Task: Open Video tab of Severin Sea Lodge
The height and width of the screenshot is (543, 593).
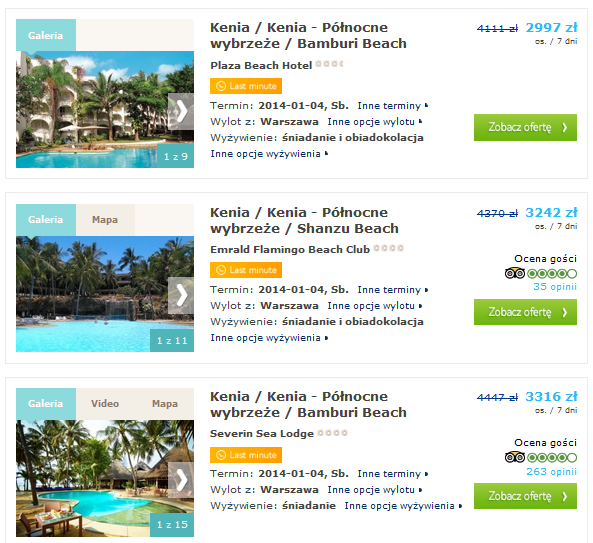Action: pyautogui.click(x=105, y=403)
